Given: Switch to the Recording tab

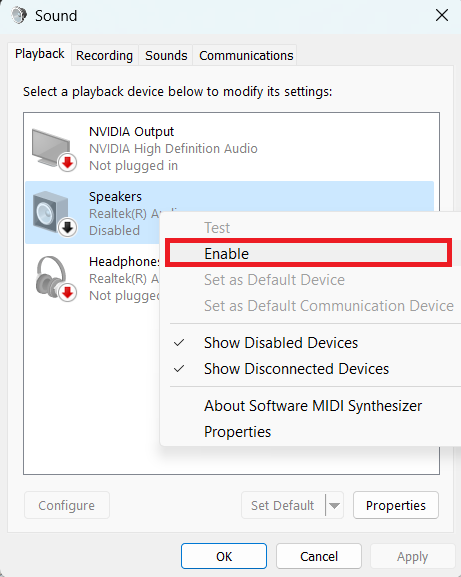Looking at the screenshot, I should (104, 56).
